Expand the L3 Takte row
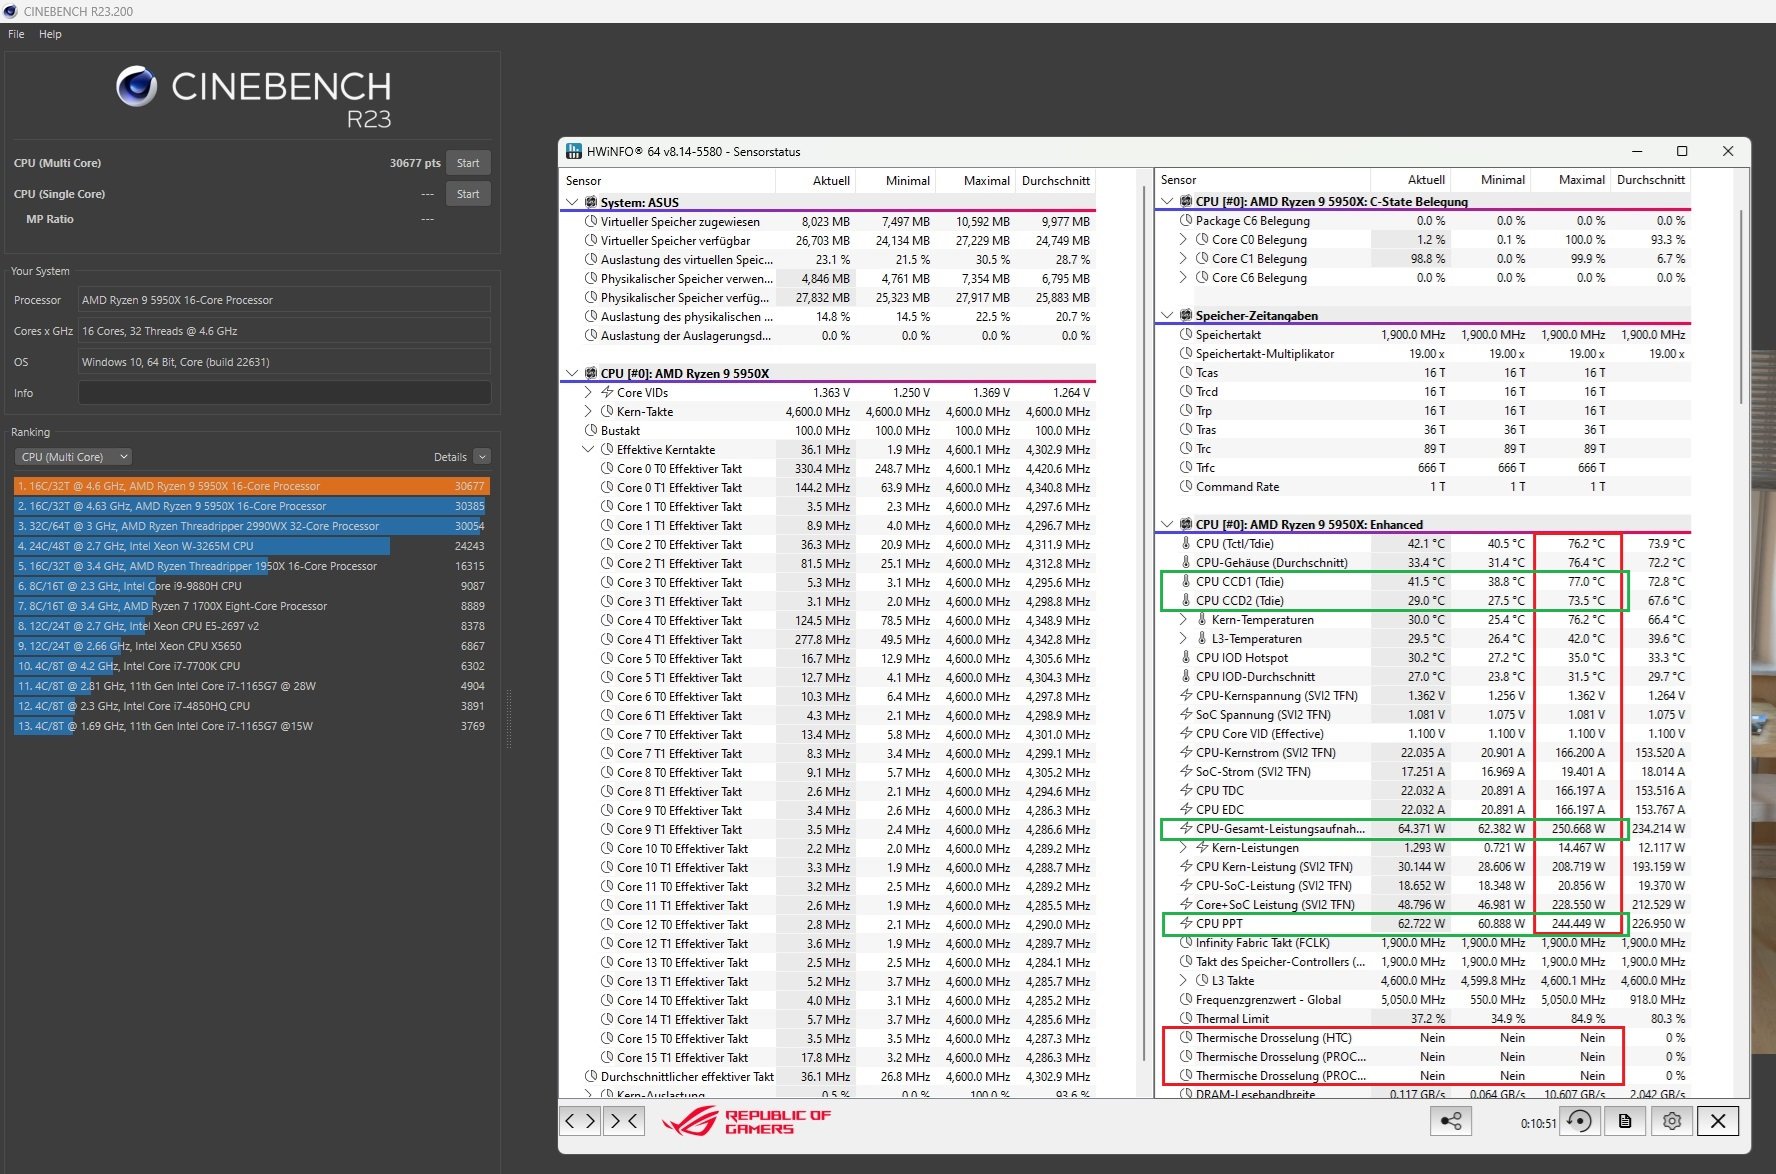1776x1174 pixels. tap(1183, 980)
